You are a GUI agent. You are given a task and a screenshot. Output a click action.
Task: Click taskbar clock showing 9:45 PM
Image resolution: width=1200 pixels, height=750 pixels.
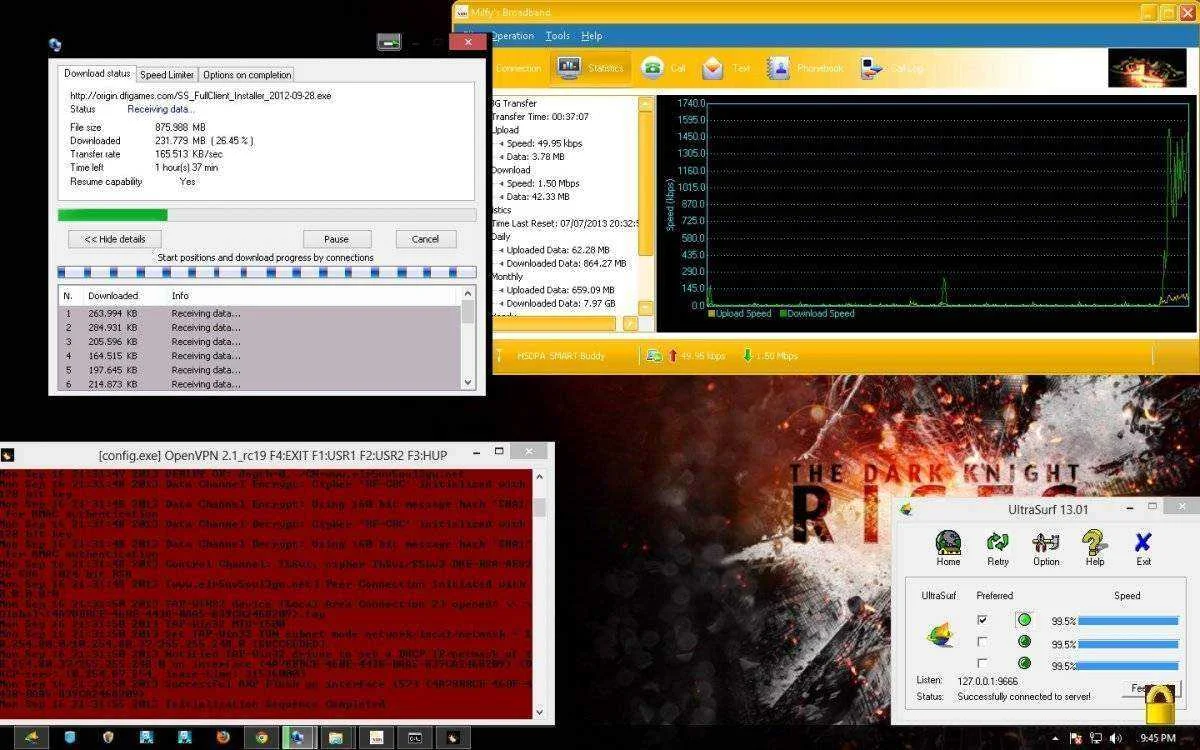[x=1158, y=738]
